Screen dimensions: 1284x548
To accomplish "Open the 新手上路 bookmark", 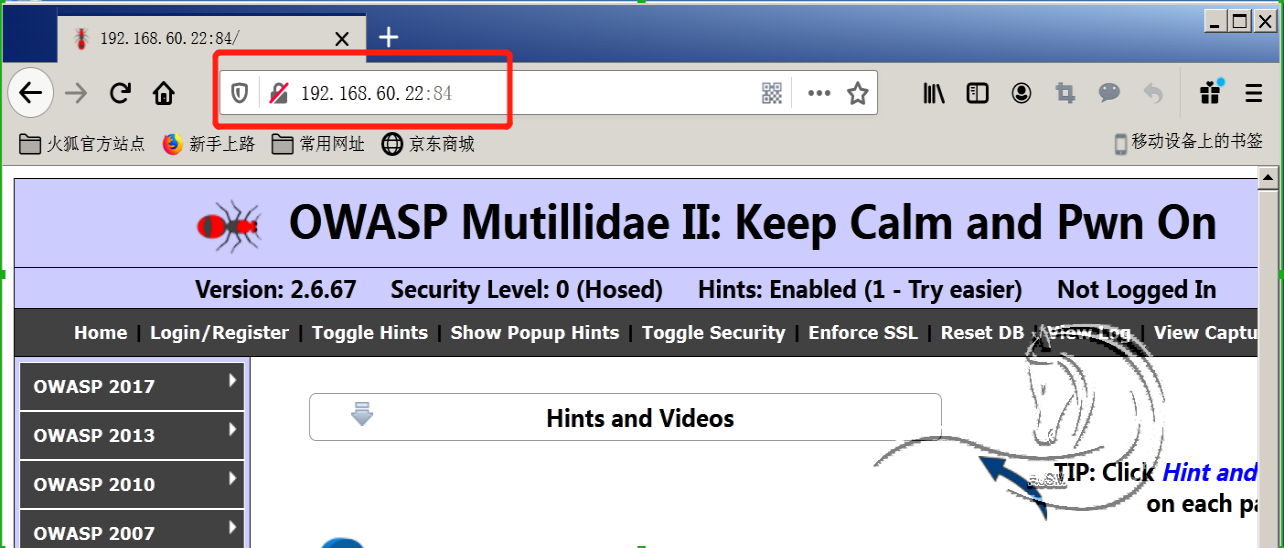I will 209,144.
